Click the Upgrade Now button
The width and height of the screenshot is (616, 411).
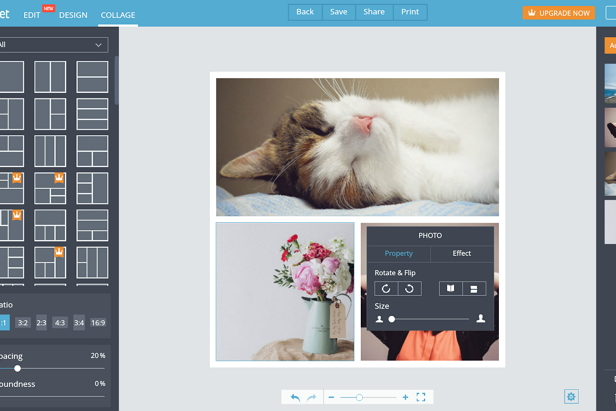point(558,13)
